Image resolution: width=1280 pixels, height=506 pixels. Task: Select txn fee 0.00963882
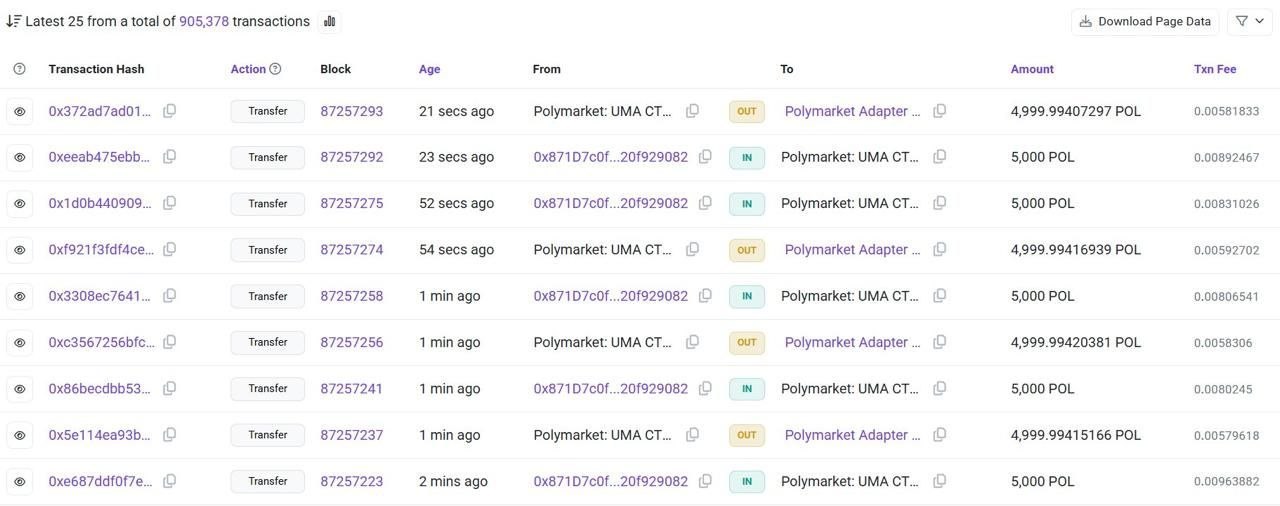point(1227,481)
